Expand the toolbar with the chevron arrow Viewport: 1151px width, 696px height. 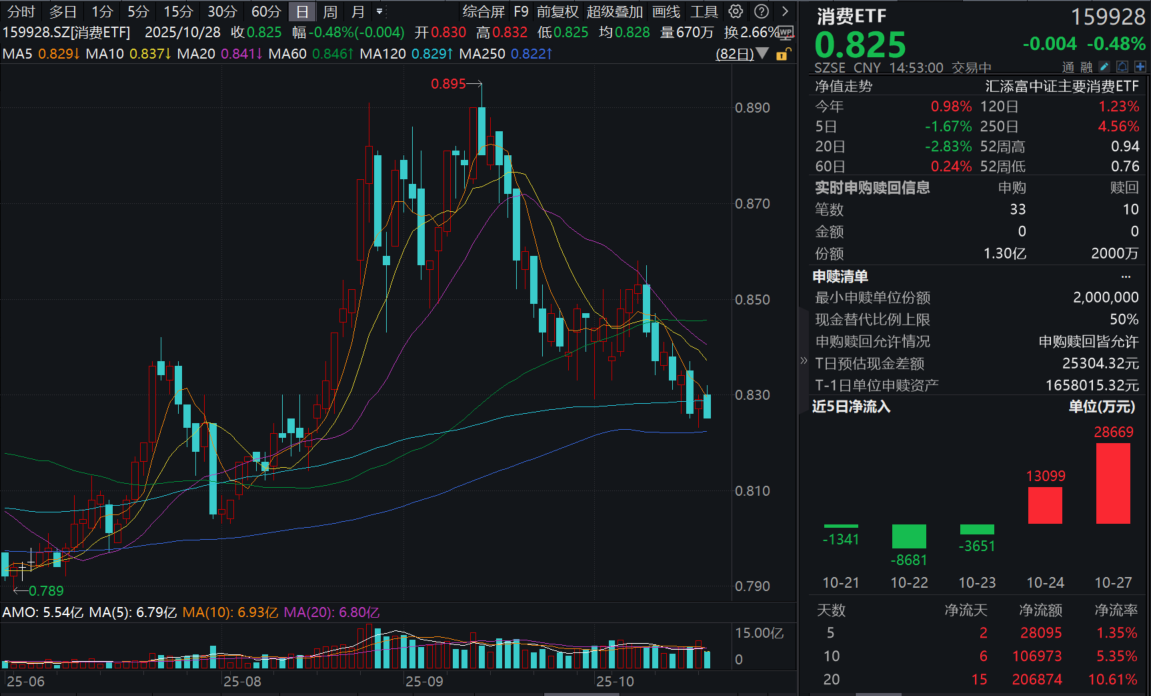pos(784,12)
